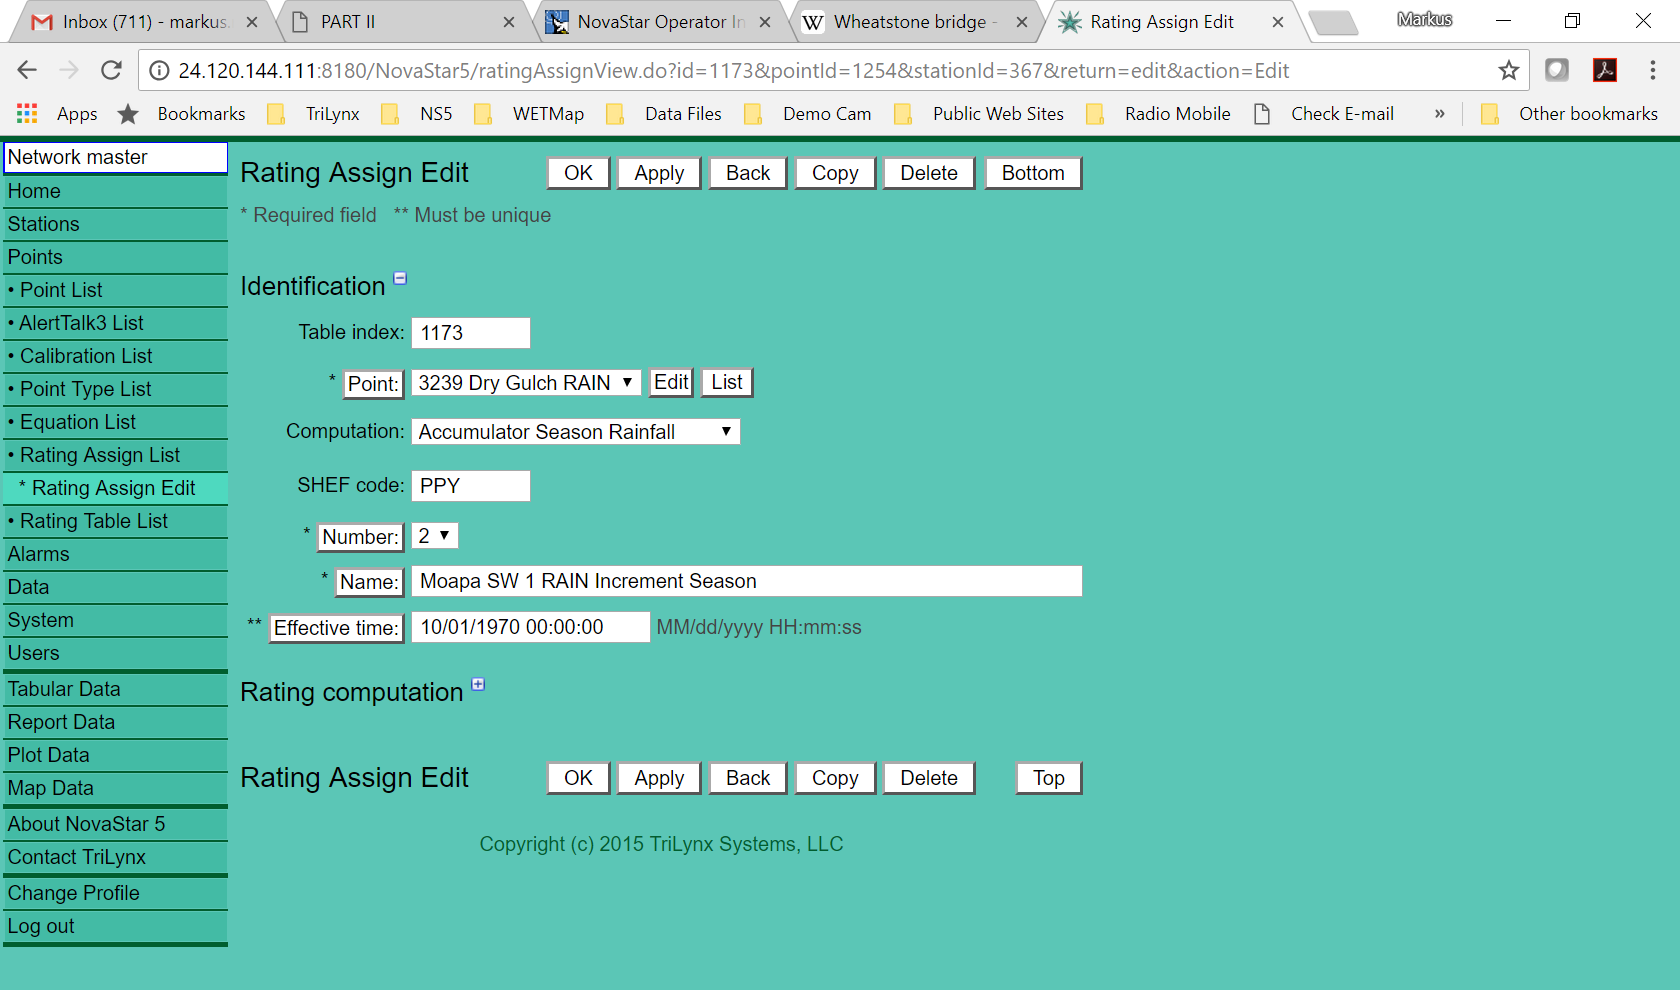This screenshot has height=990, width=1680.
Task: Open the Number dropdown
Action: (434, 536)
